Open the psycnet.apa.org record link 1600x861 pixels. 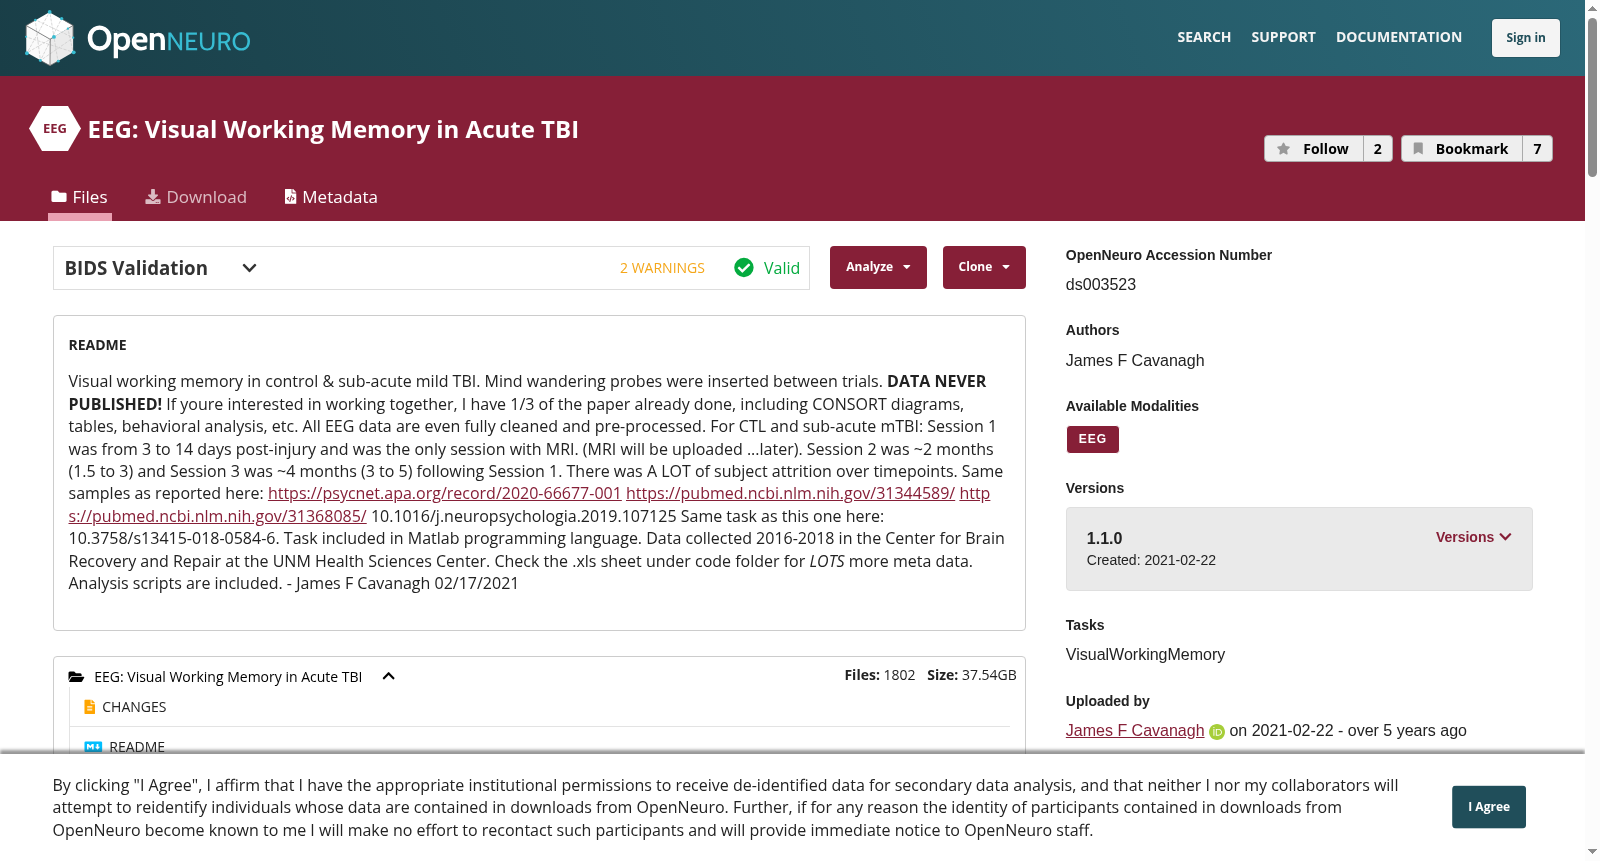pyautogui.click(x=445, y=494)
